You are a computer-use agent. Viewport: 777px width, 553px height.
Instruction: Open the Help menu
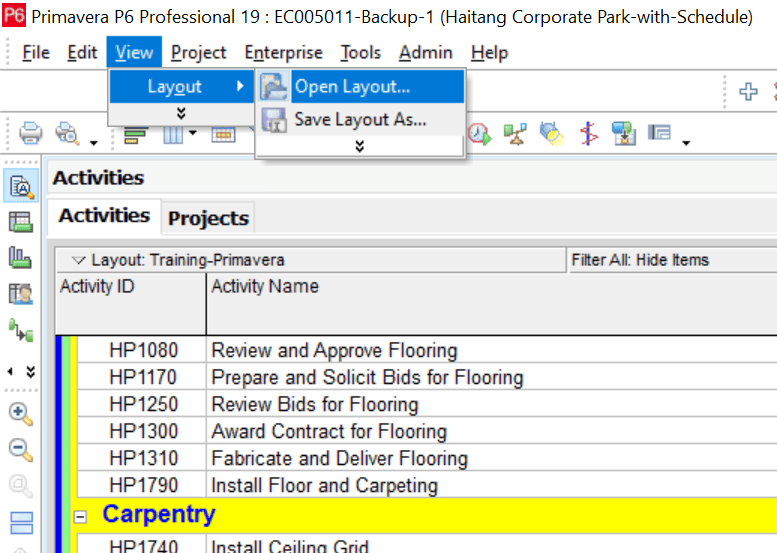coord(490,53)
